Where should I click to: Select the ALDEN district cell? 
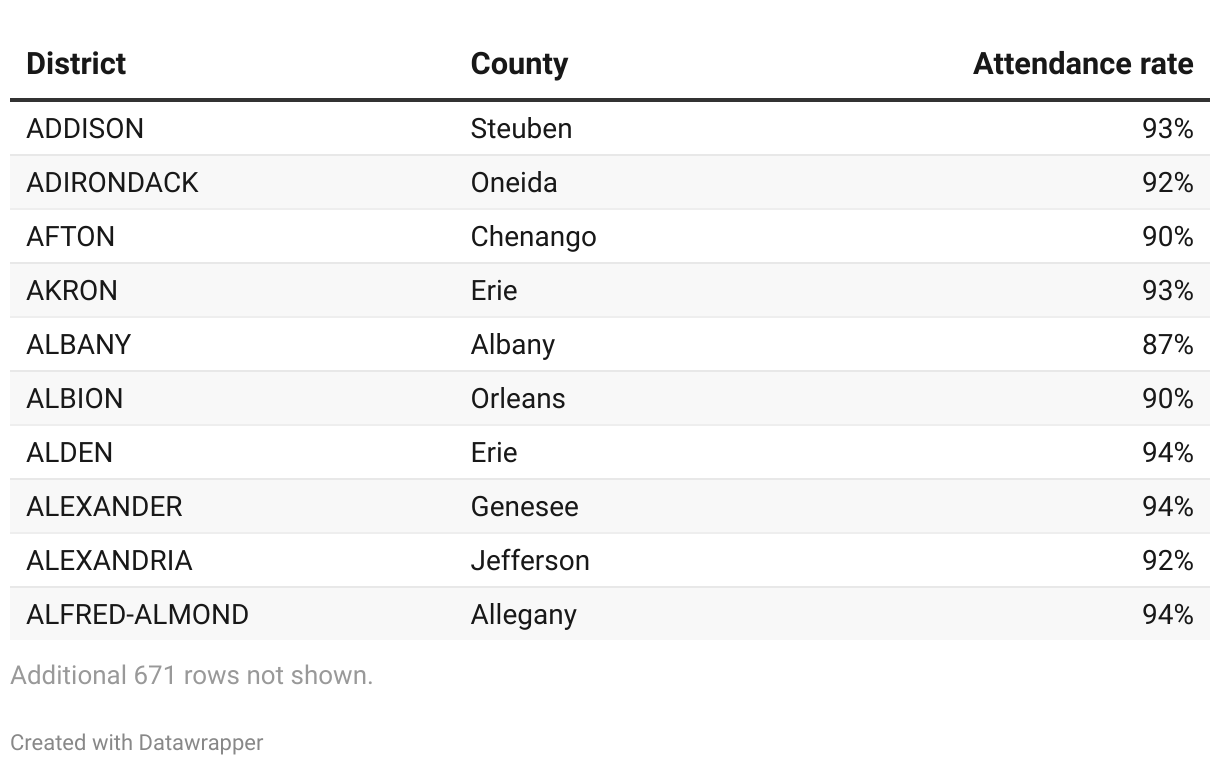click(70, 453)
